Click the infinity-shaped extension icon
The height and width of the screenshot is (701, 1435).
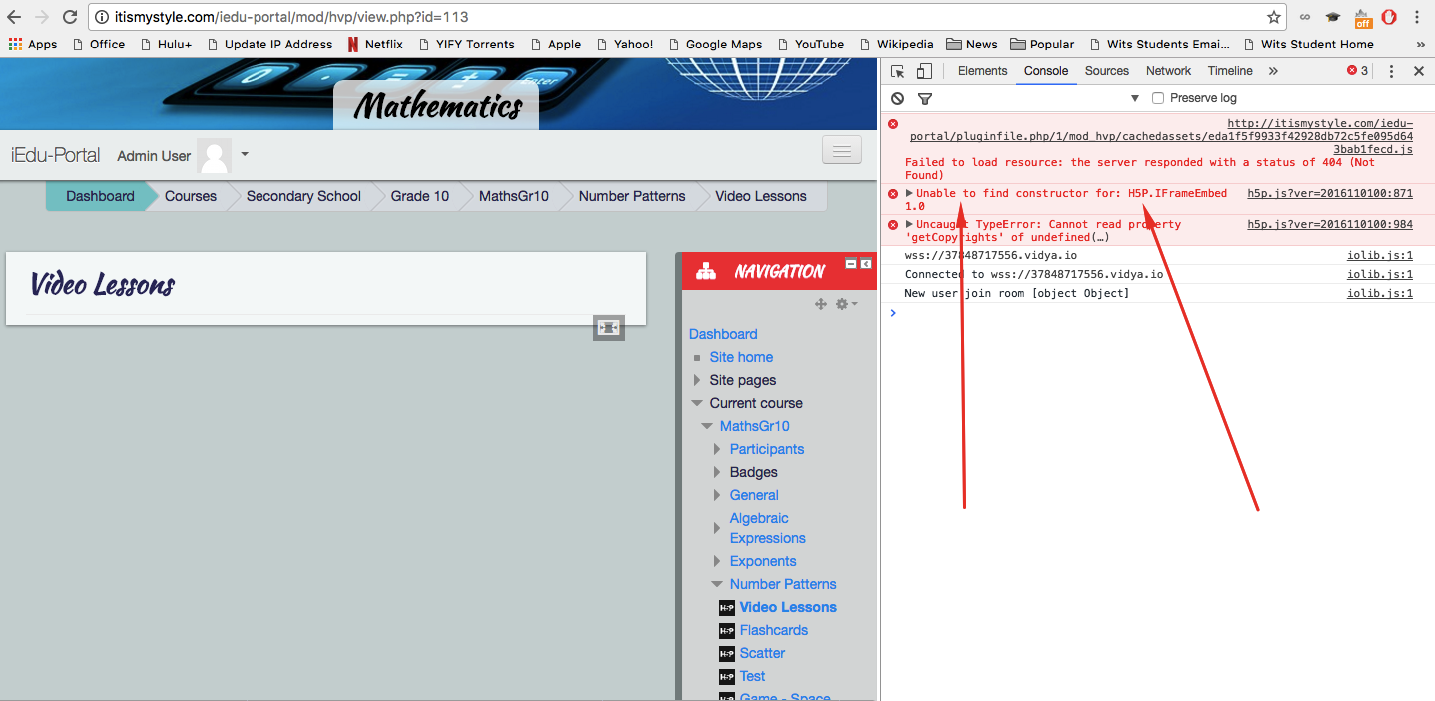(x=1305, y=17)
